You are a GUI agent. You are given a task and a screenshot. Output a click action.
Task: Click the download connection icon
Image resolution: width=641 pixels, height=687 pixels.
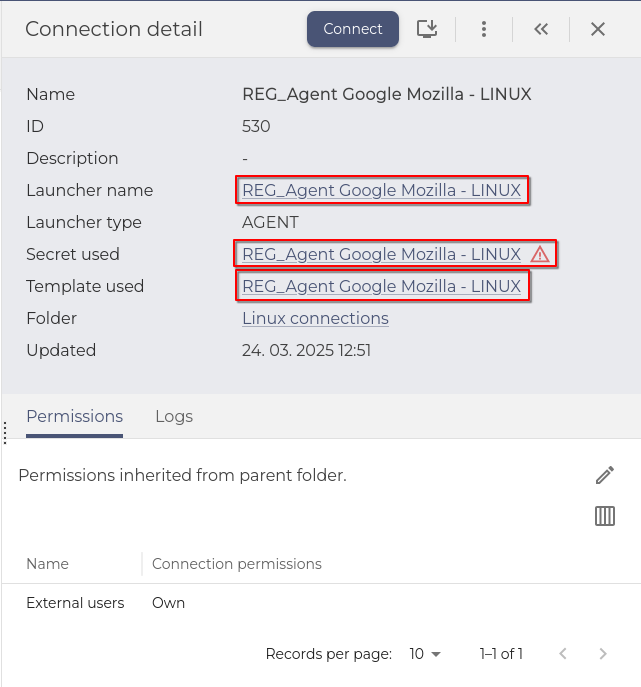pos(427,29)
